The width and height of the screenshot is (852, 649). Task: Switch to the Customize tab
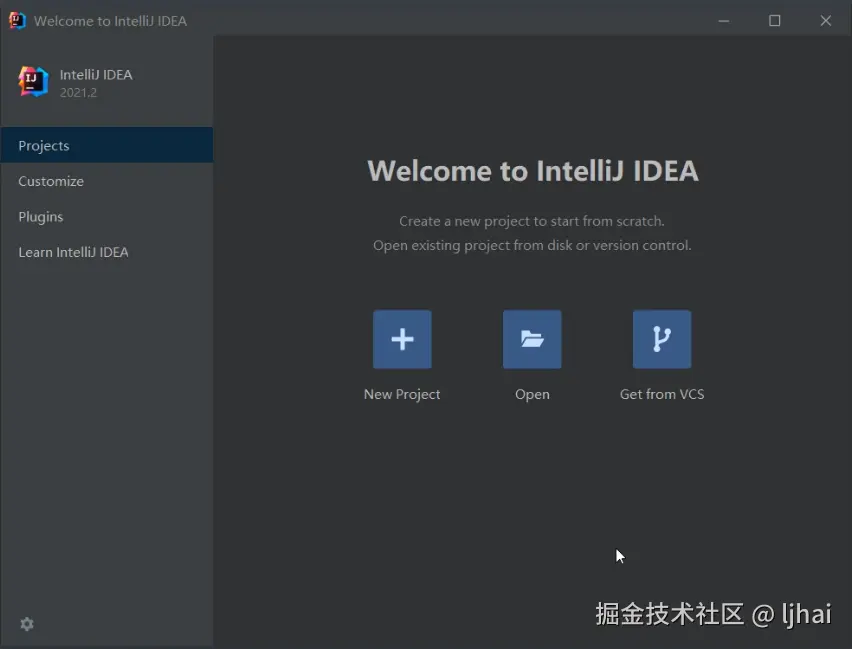[x=106, y=181]
